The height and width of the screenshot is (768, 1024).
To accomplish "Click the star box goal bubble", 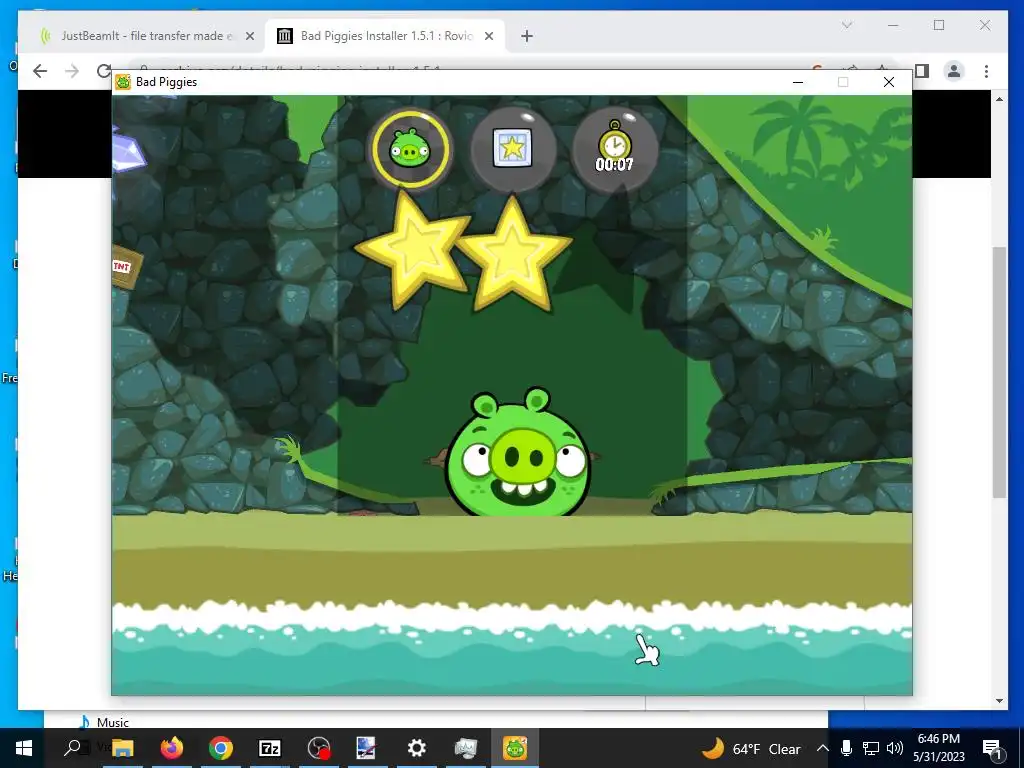I will pyautogui.click(x=513, y=150).
